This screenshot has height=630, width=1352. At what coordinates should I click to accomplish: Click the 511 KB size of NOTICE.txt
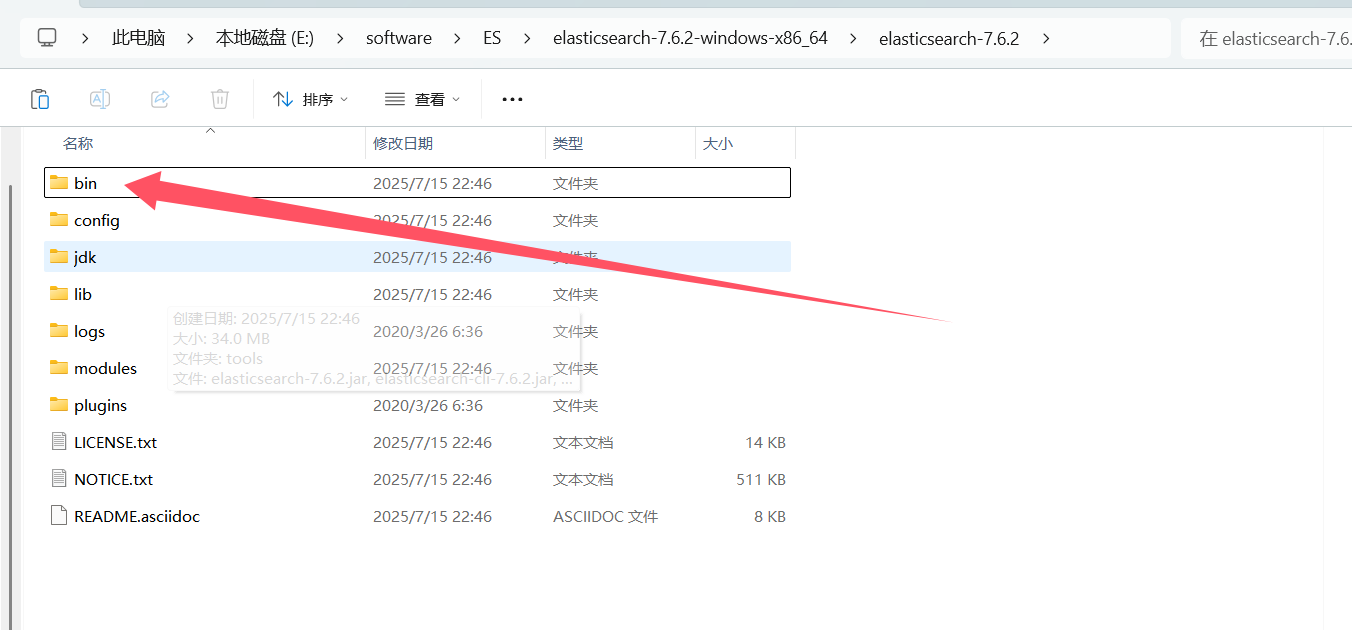(x=761, y=479)
